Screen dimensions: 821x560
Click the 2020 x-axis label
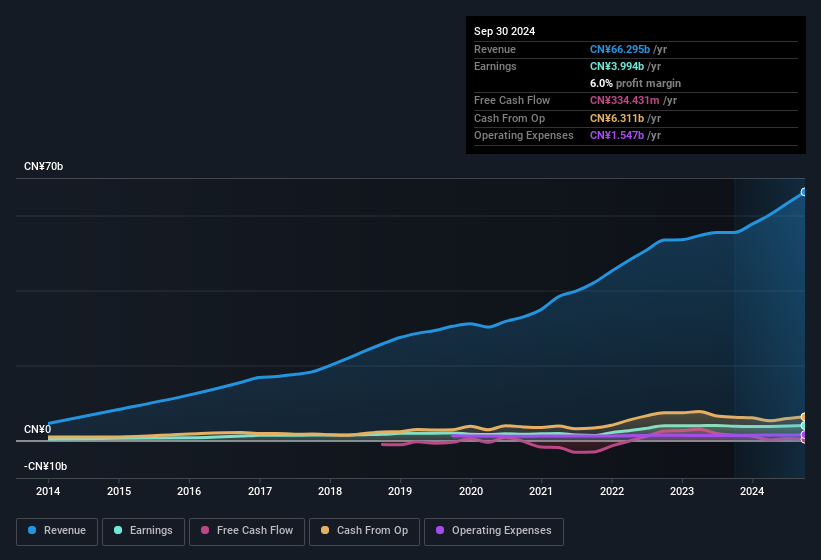point(471,491)
